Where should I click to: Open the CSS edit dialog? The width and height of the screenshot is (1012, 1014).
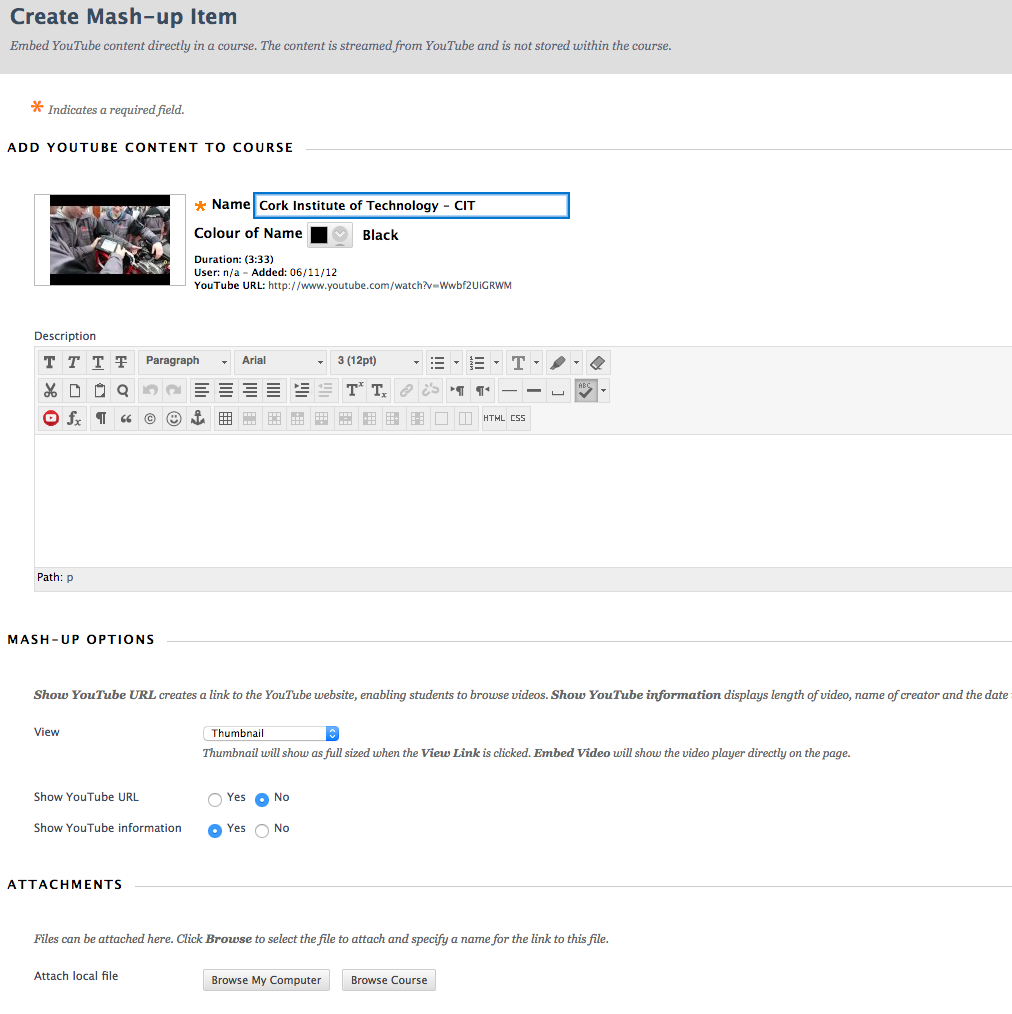(x=518, y=418)
